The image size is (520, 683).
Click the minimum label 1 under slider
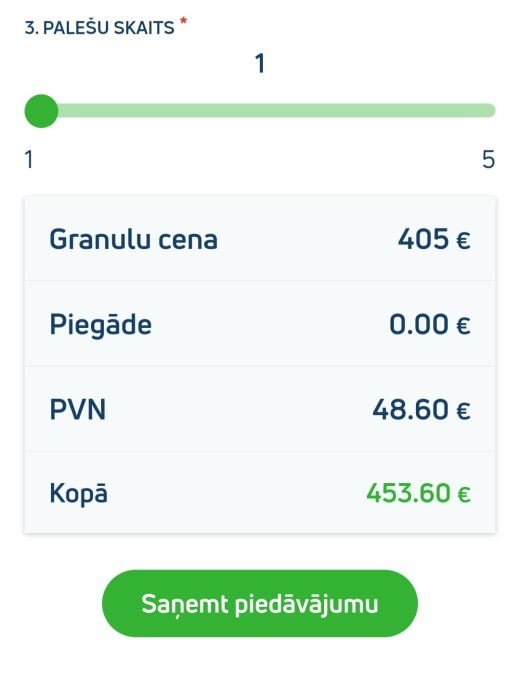29,159
